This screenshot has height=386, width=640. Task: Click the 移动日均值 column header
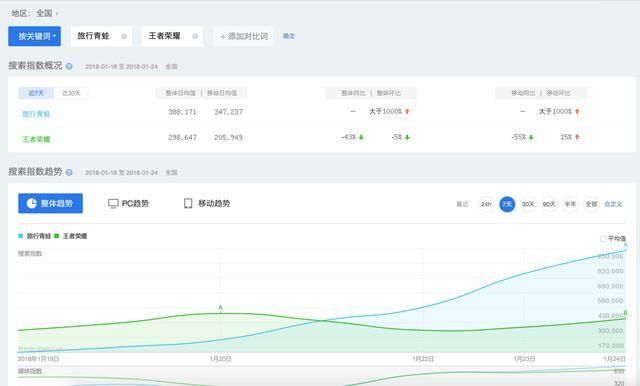coord(222,93)
